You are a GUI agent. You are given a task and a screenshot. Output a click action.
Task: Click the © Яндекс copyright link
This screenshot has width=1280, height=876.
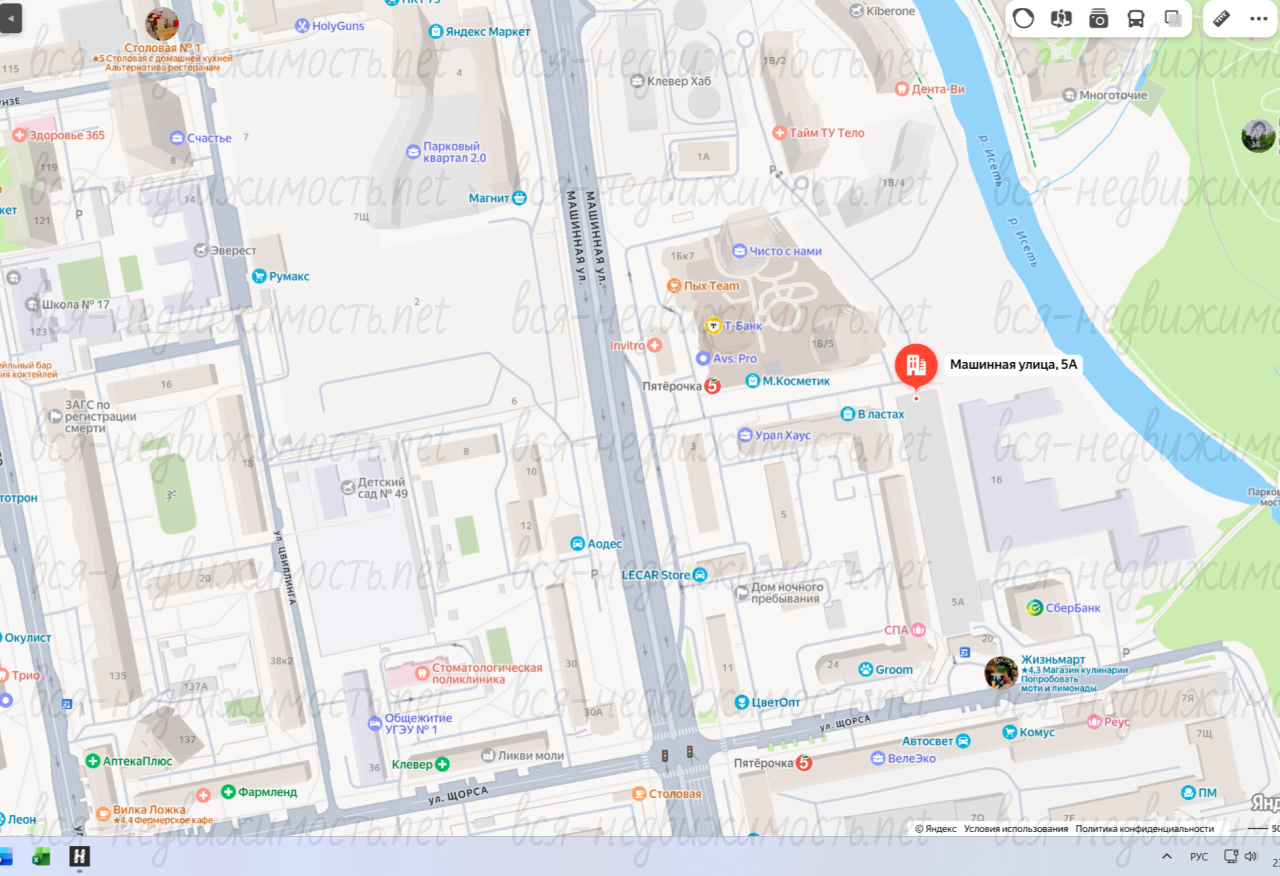937,829
